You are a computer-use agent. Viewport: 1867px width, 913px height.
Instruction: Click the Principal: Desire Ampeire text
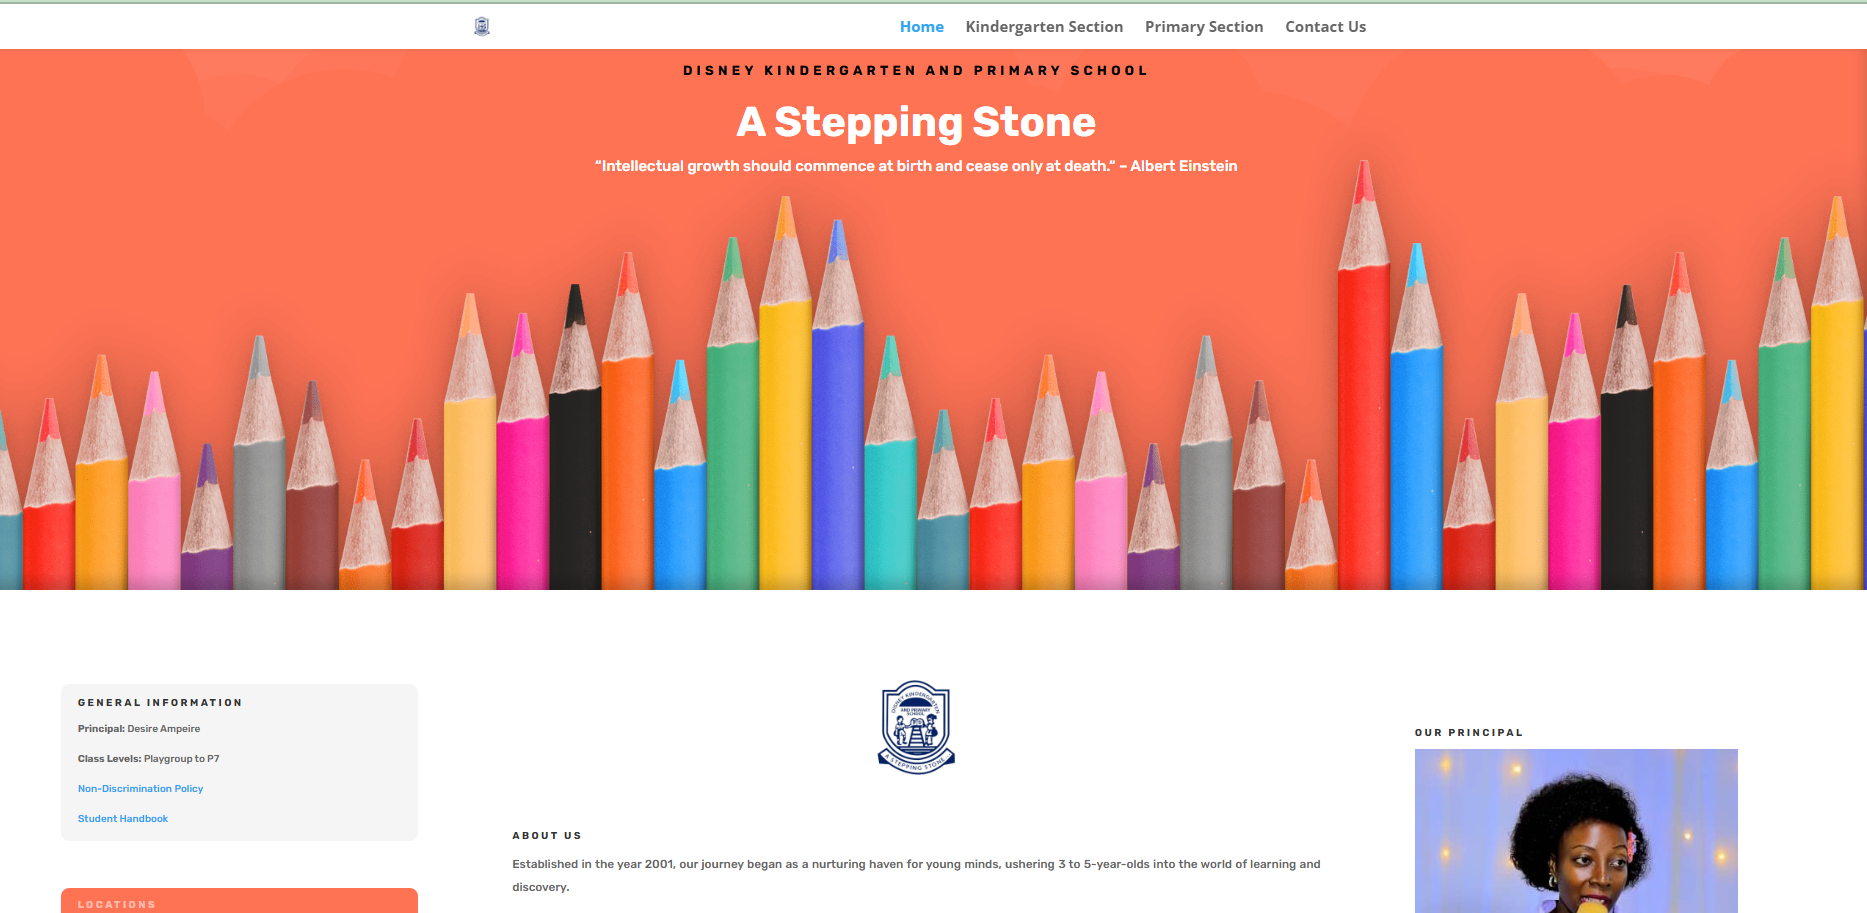[139, 729]
